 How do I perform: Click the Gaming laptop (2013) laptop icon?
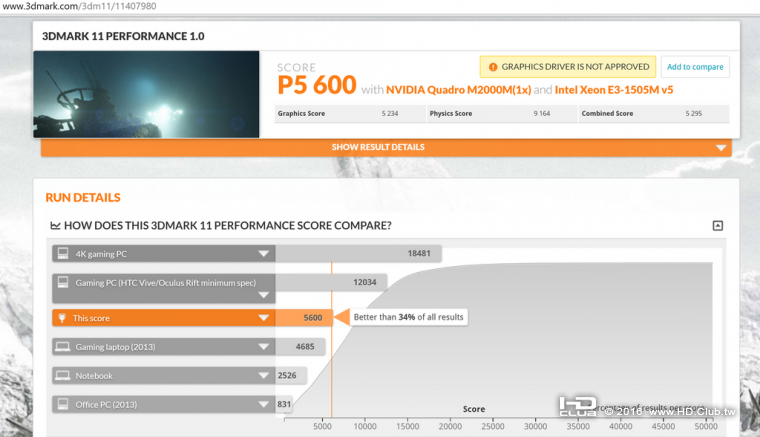click(63, 347)
